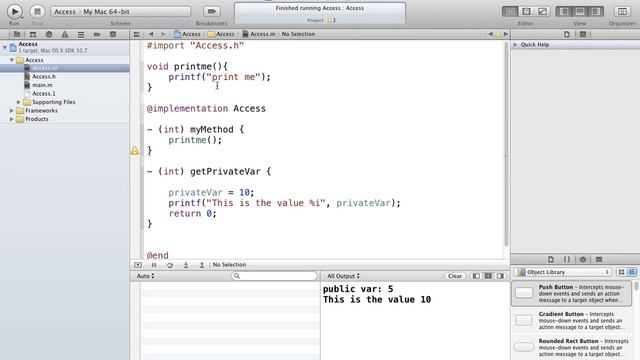Click the warning icon in the gutter

coord(135,151)
